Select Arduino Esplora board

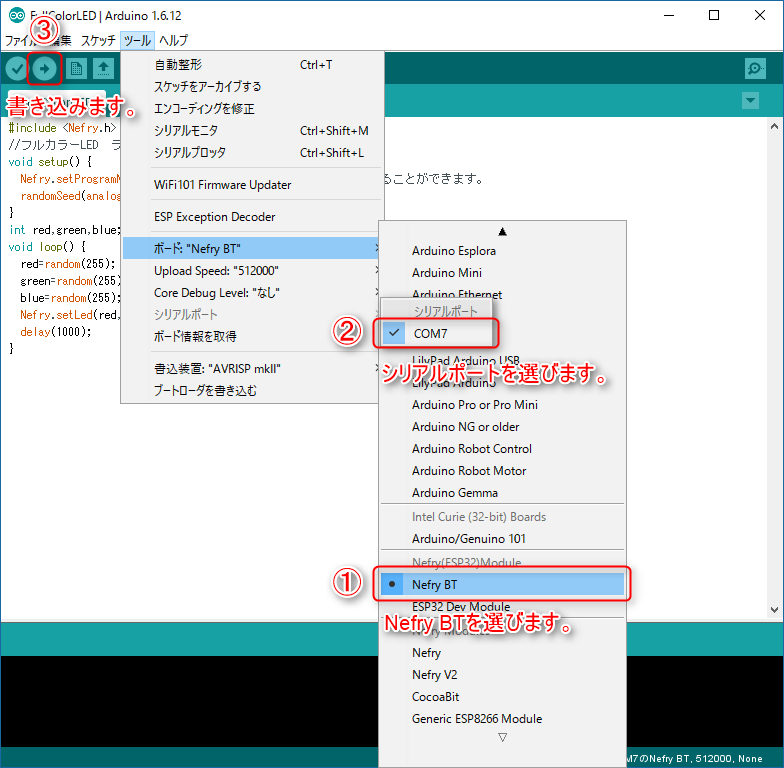502,250
